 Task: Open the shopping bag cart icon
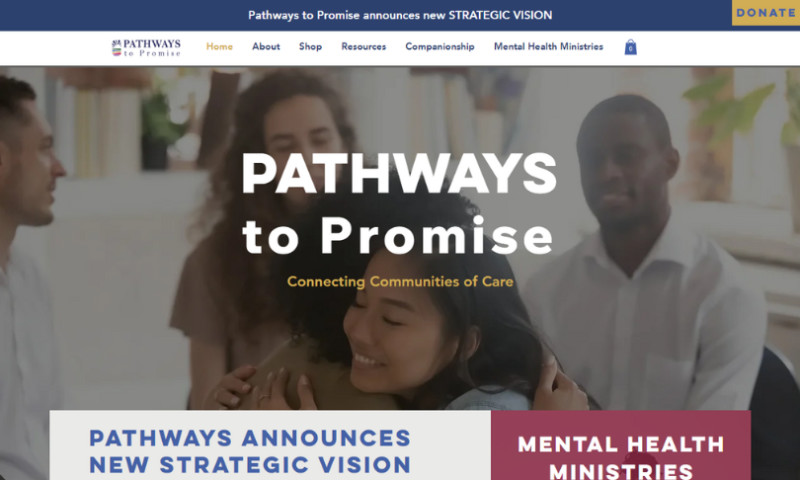[x=631, y=47]
